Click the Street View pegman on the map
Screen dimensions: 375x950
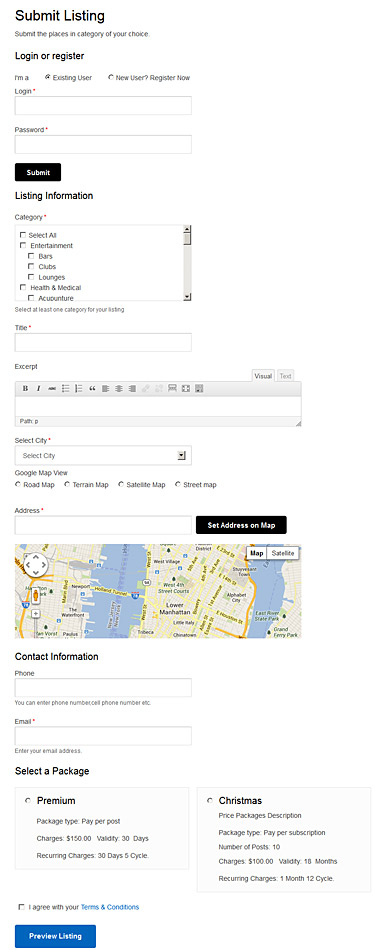(35, 595)
